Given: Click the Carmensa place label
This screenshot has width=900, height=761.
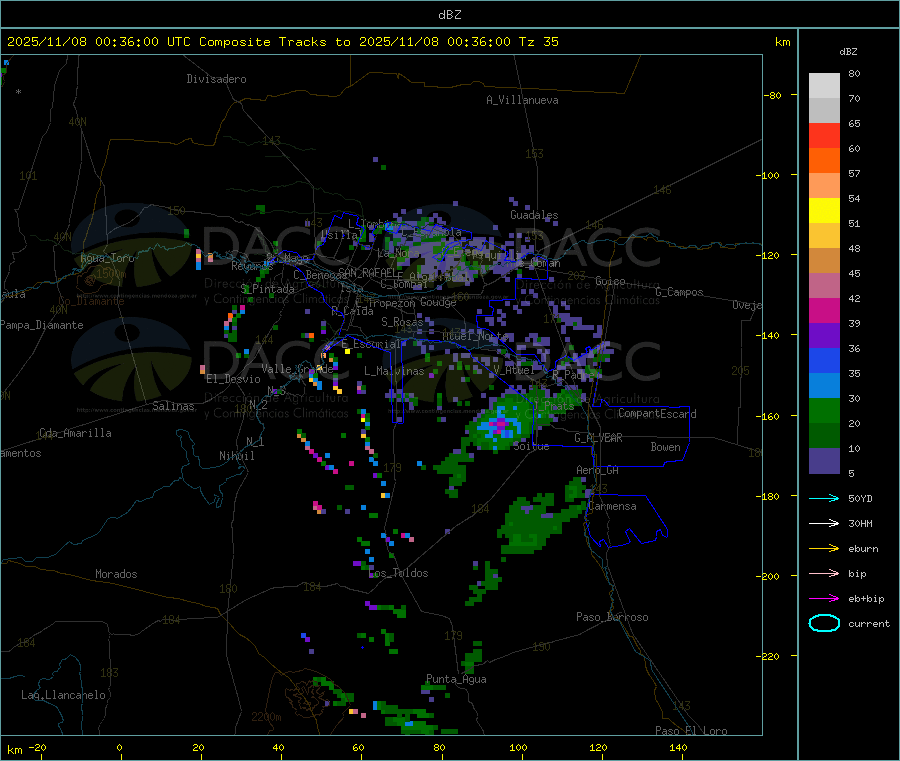Looking at the screenshot, I should point(612,506).
